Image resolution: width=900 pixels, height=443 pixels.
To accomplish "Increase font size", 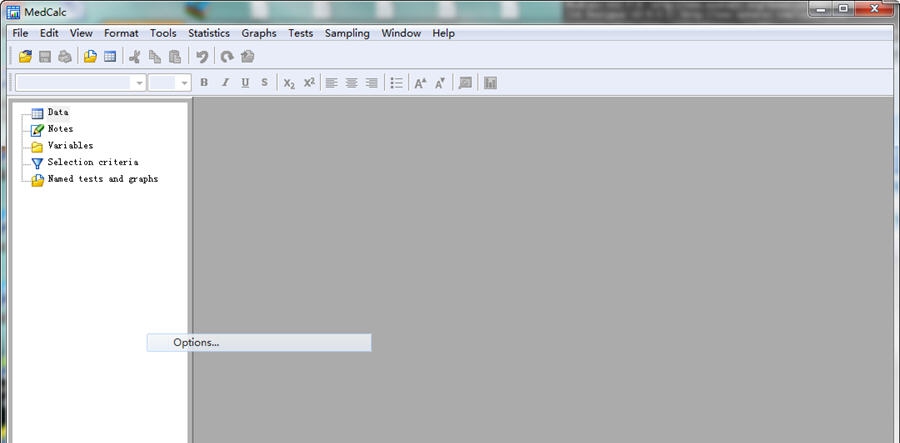I will tap(420, 83).
